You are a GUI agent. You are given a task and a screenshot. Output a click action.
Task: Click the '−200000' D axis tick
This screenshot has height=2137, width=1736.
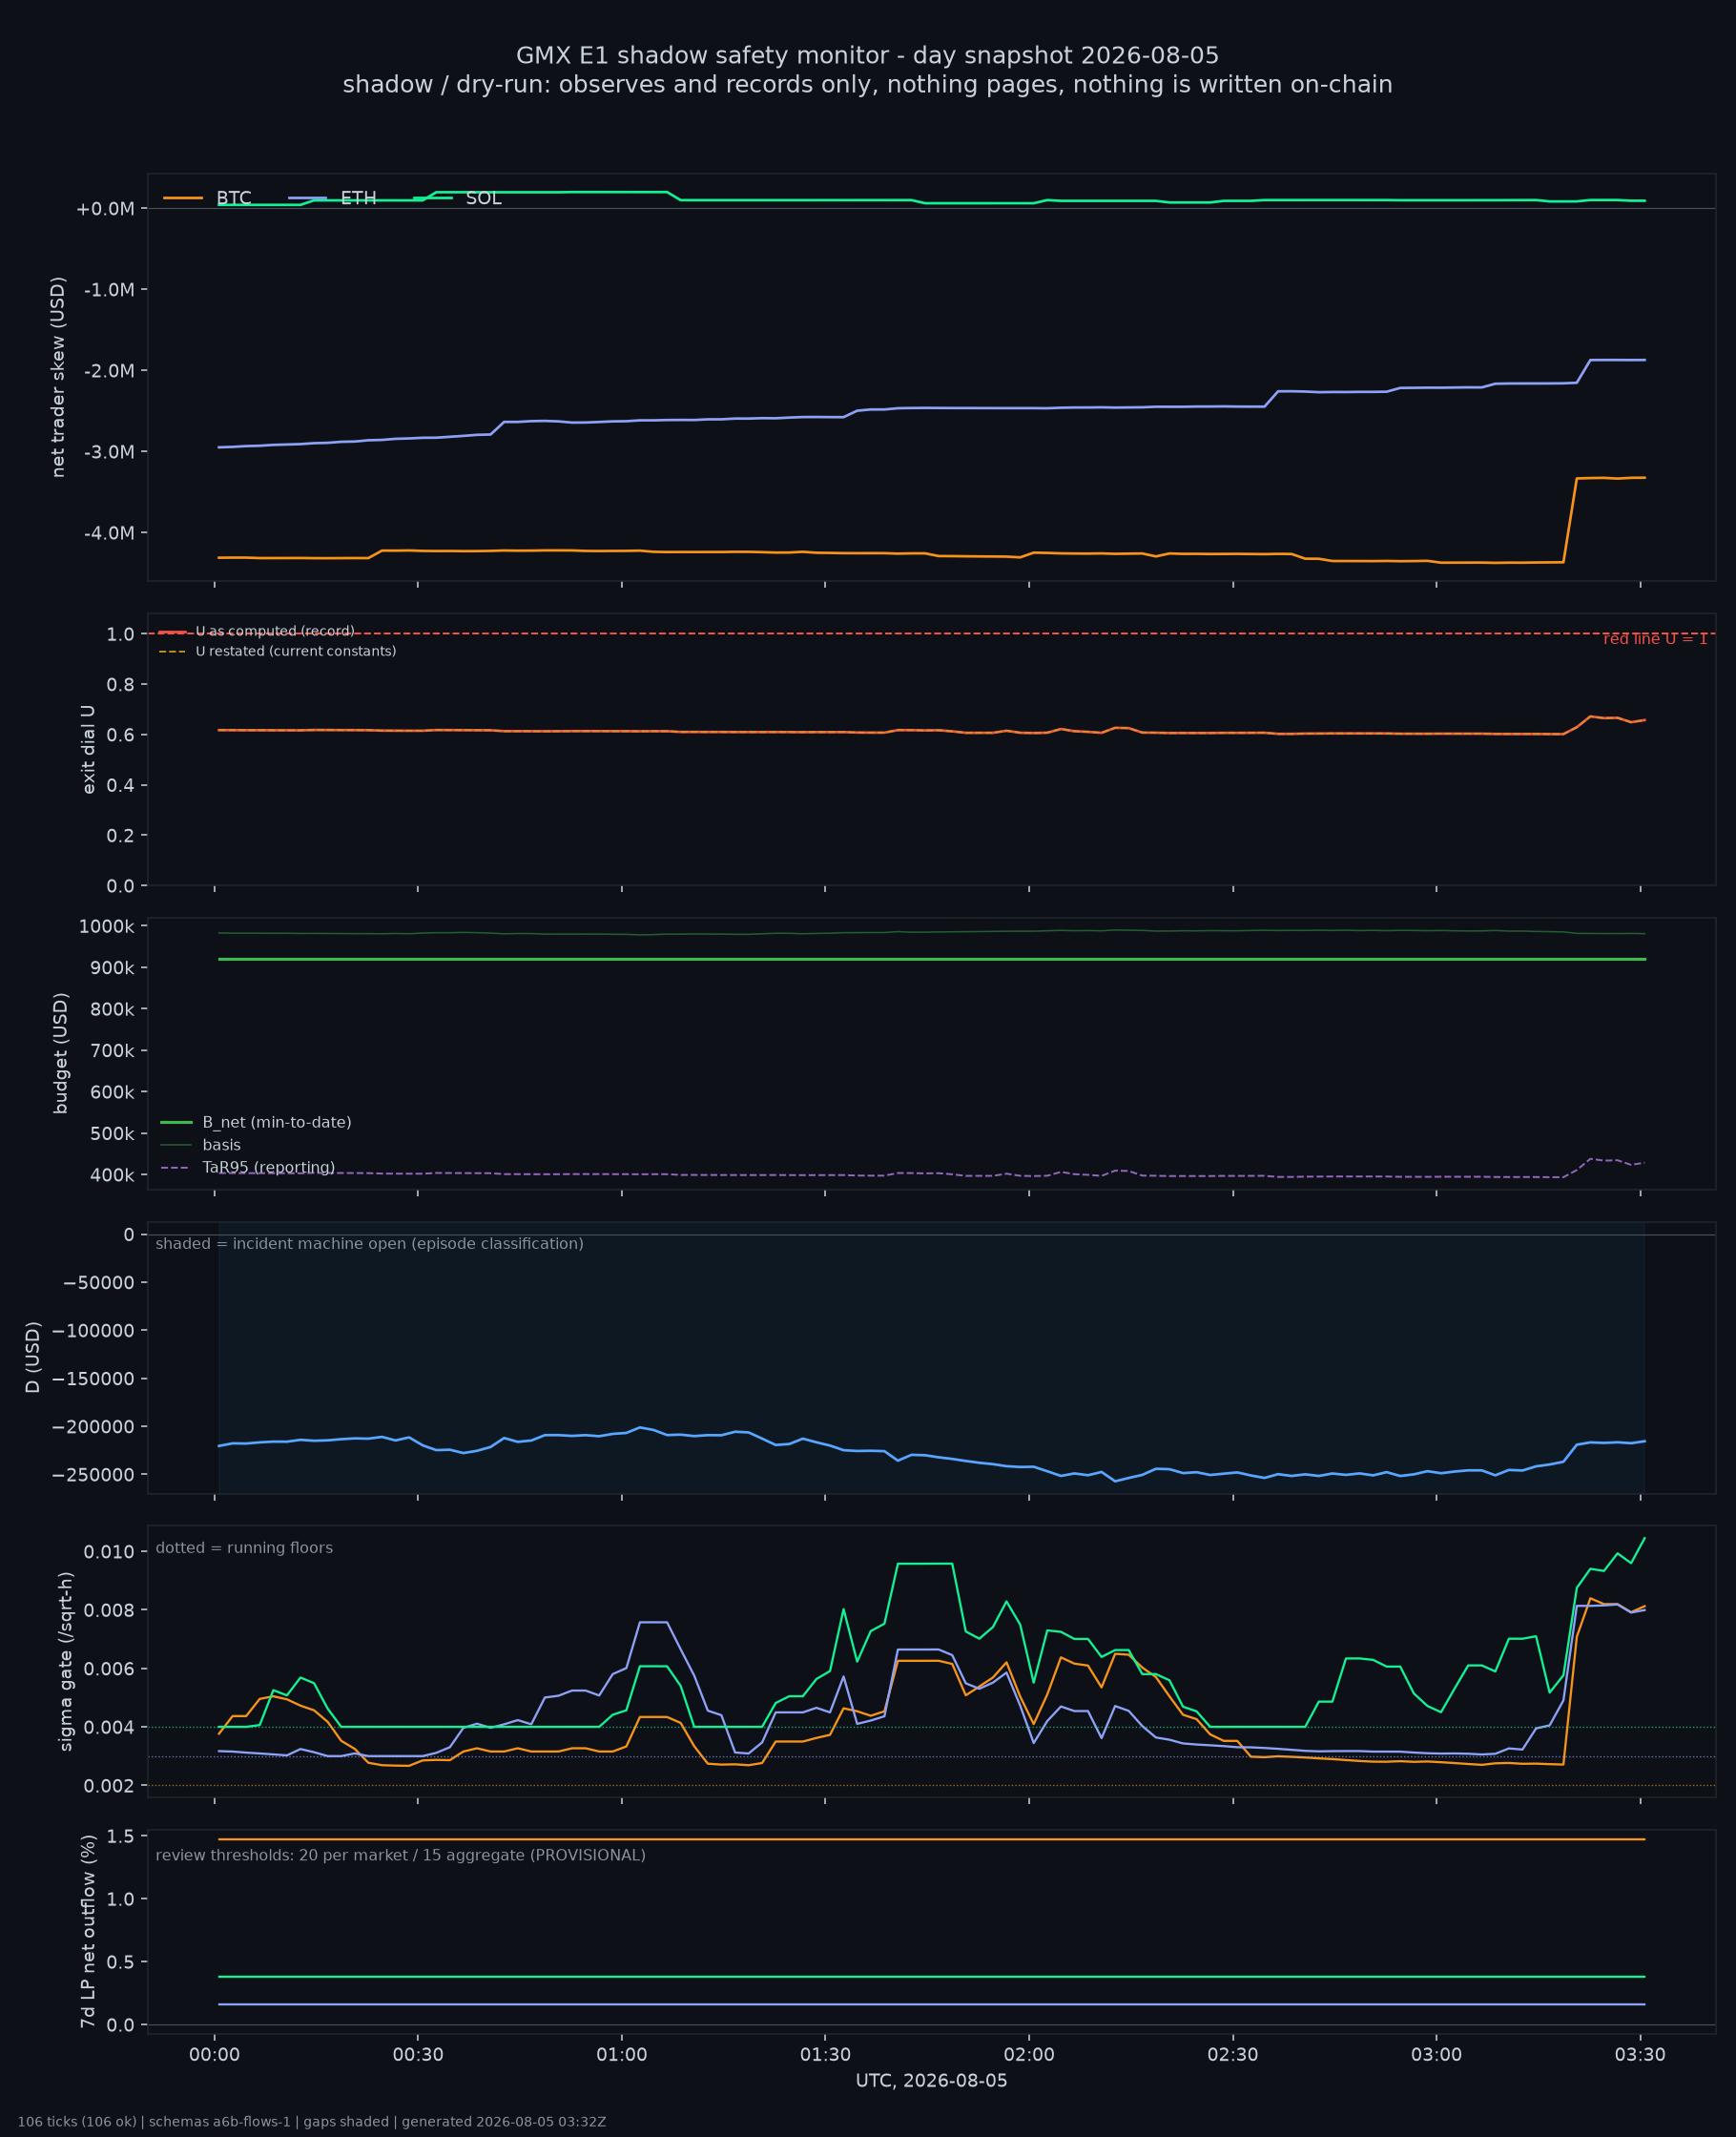[93, 1427]
